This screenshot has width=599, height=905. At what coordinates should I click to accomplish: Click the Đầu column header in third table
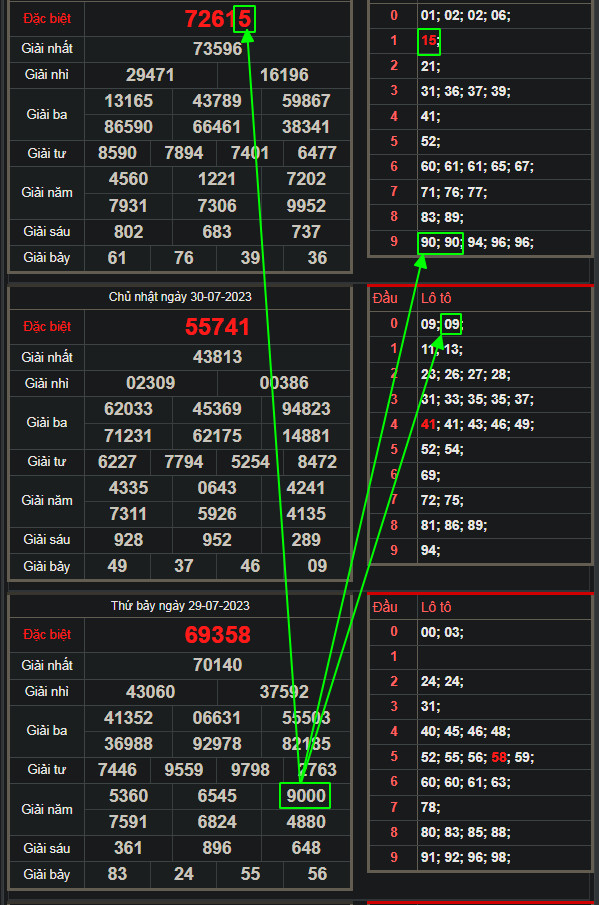pos(385,607)
